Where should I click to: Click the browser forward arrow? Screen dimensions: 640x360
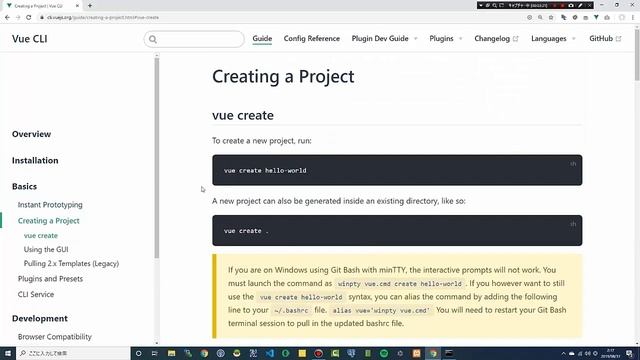pos(18,18)
